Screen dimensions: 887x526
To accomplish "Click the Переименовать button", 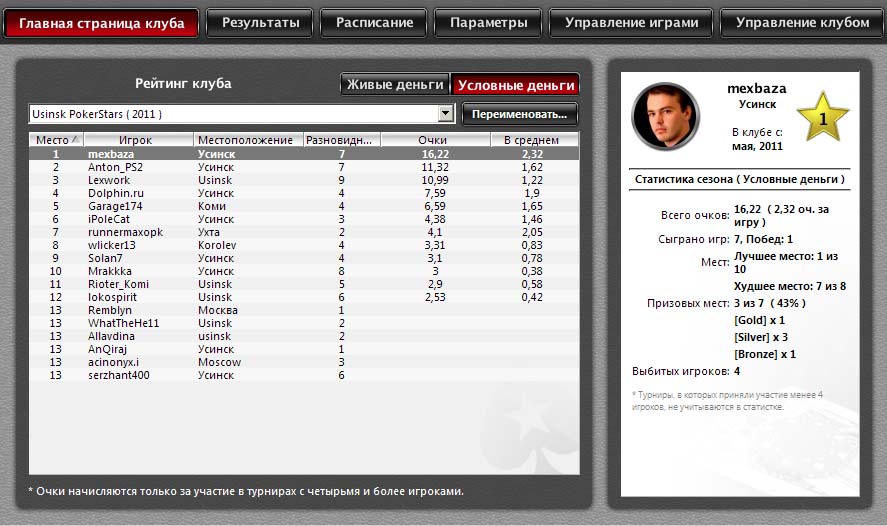I will 520,114.
